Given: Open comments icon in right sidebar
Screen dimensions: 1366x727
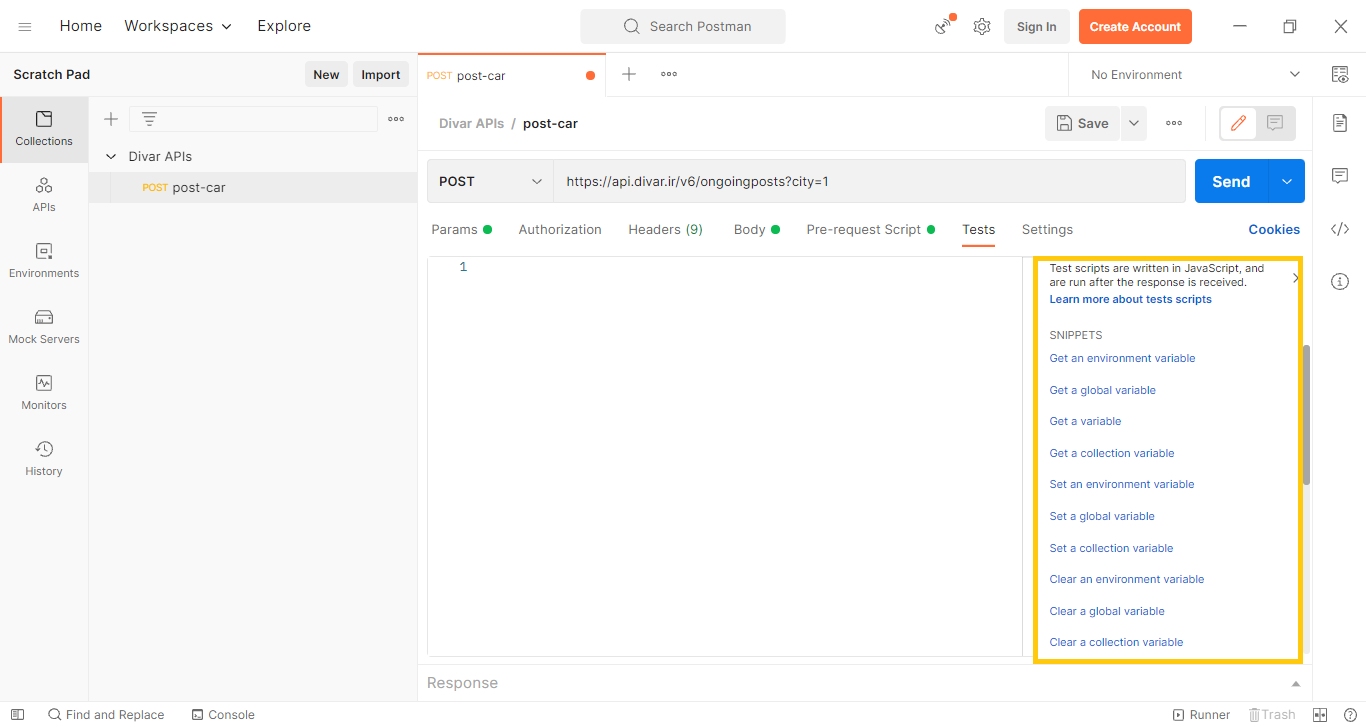Looking at the screenshot, I should (1340, 176).
